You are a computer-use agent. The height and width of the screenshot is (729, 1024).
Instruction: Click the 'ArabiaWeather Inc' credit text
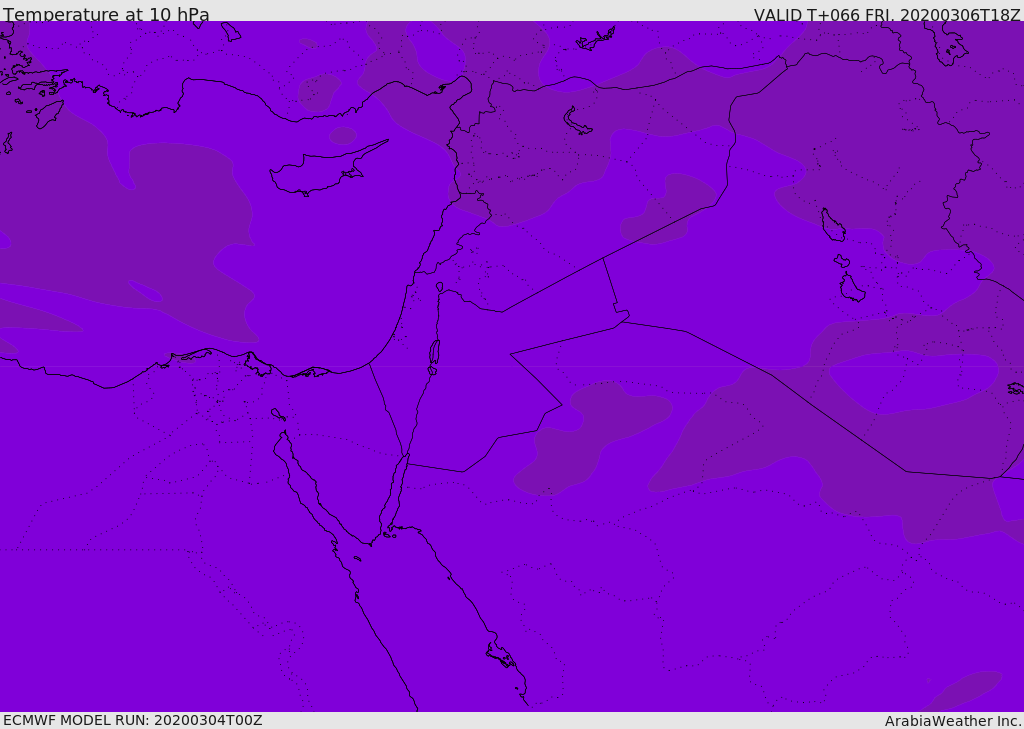(x=953, y=721)
